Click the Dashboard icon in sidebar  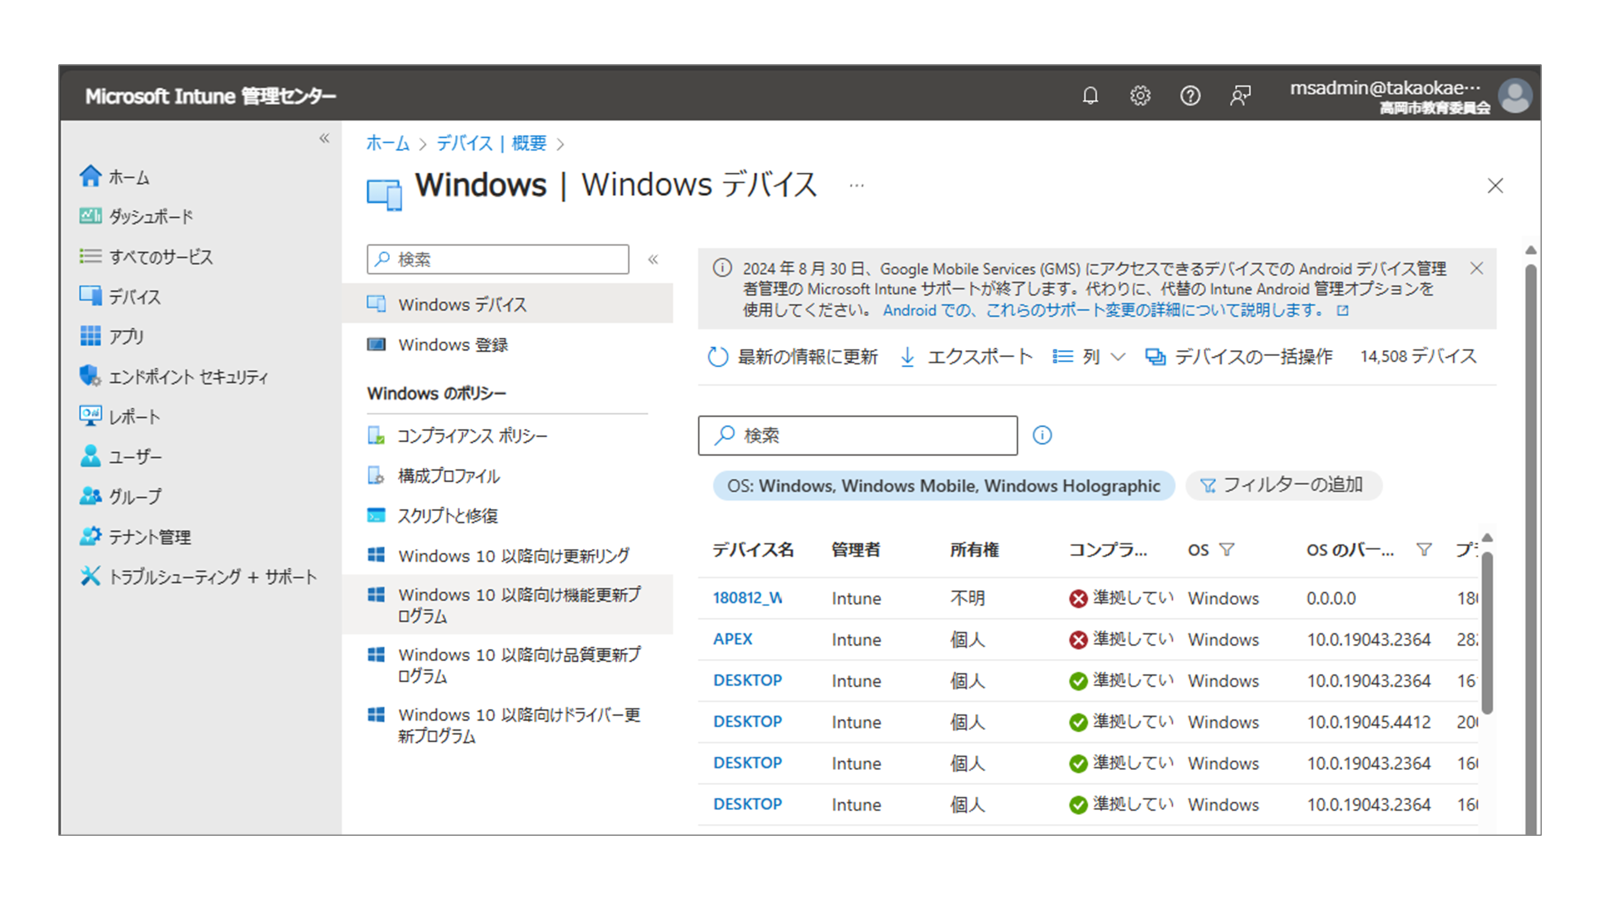(x=90, y=216)
